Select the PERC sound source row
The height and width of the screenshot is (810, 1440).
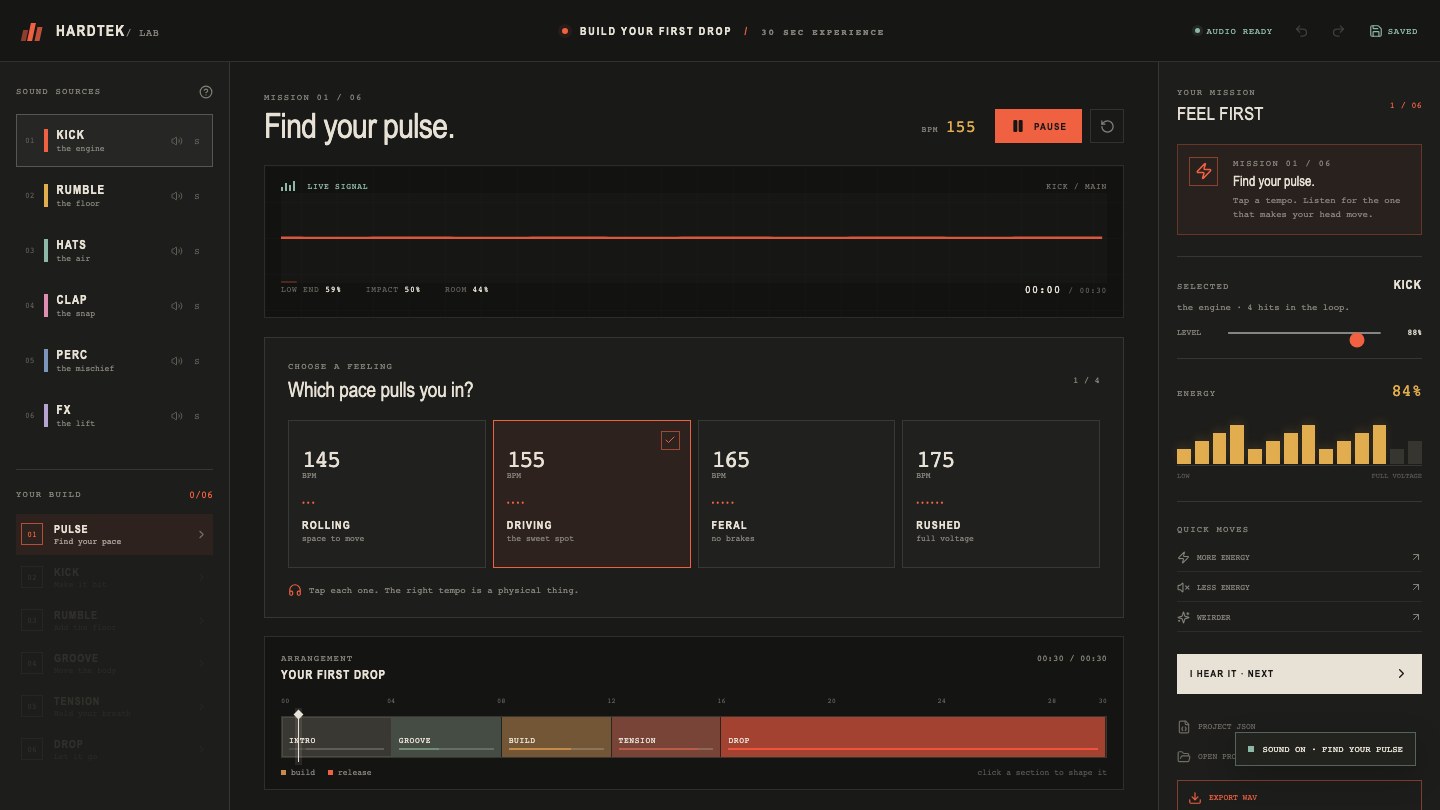coord(114,361)
